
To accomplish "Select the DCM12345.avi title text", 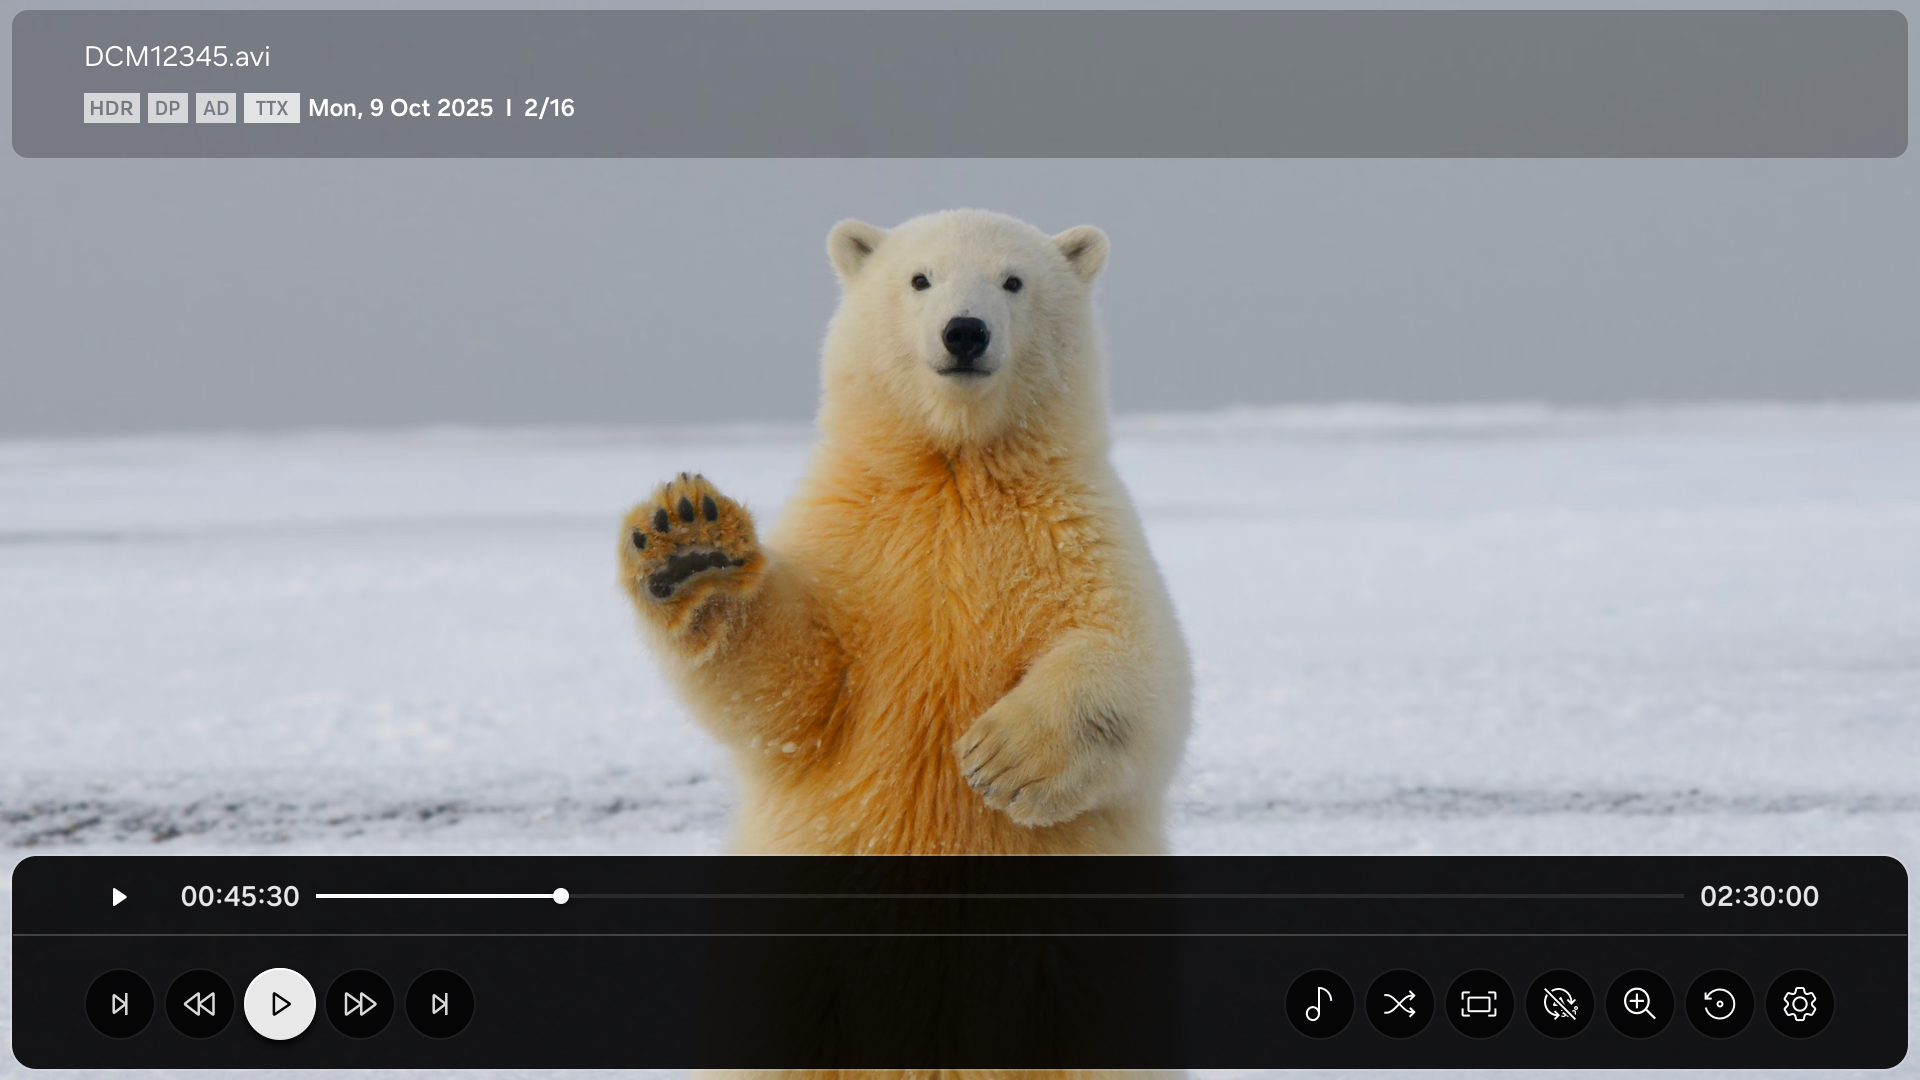I will 176,57.
